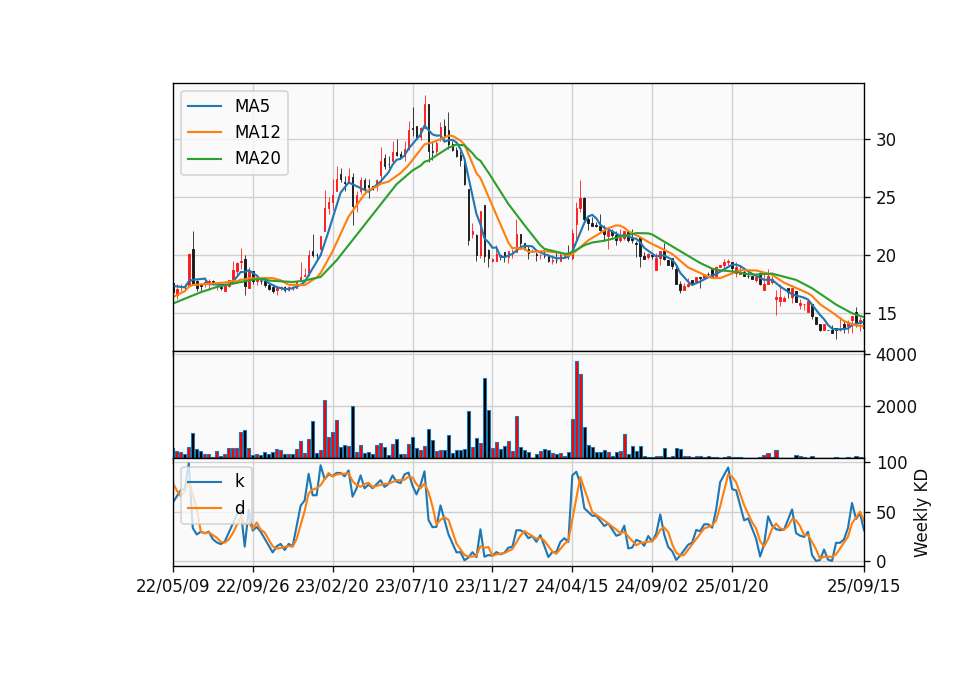
Task: Click the tallest volume bar near 24/04/15
Action: [577, 410]
